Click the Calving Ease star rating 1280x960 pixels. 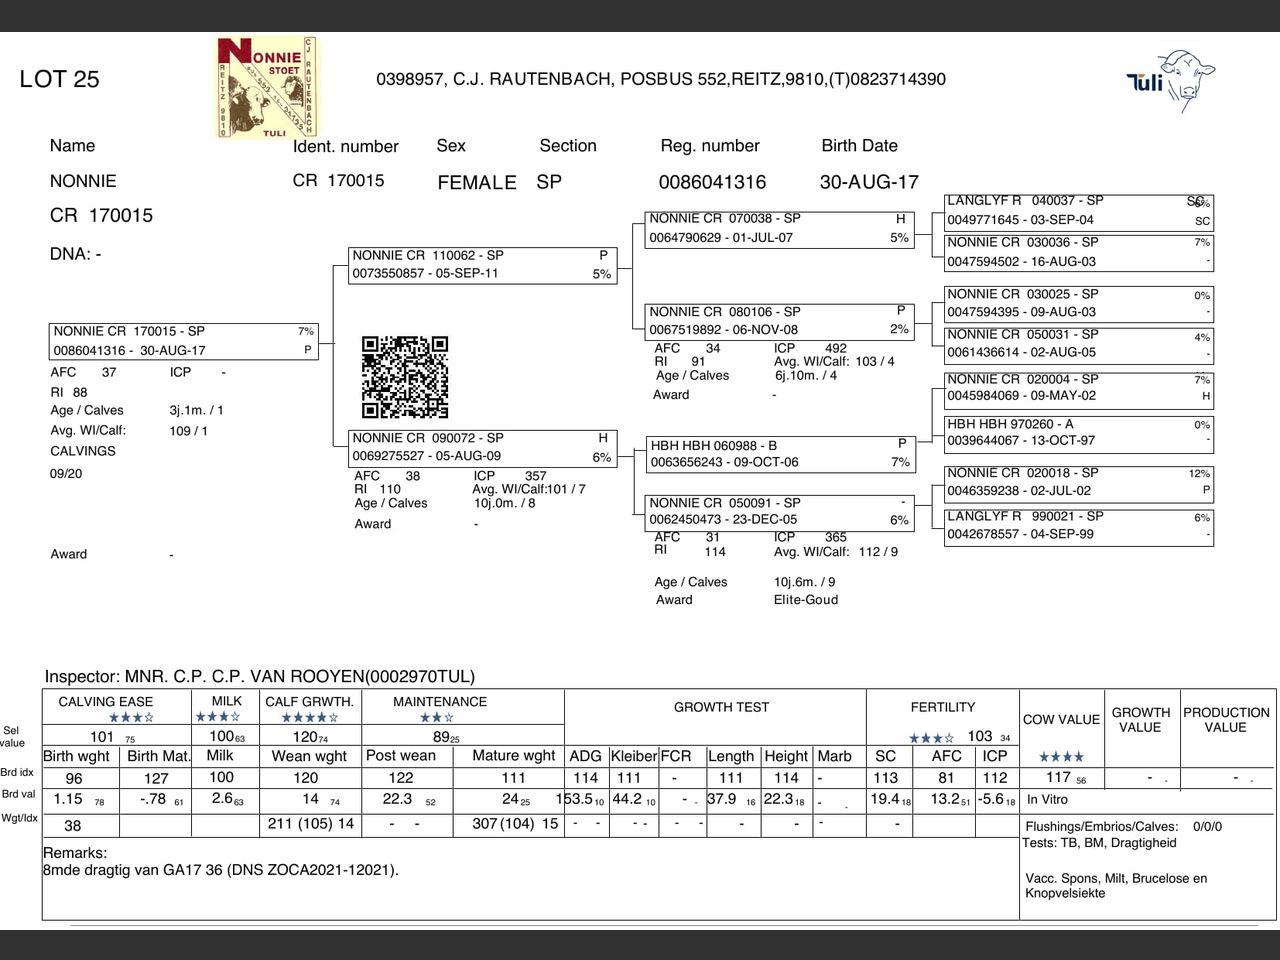click(x=131, y=717)
